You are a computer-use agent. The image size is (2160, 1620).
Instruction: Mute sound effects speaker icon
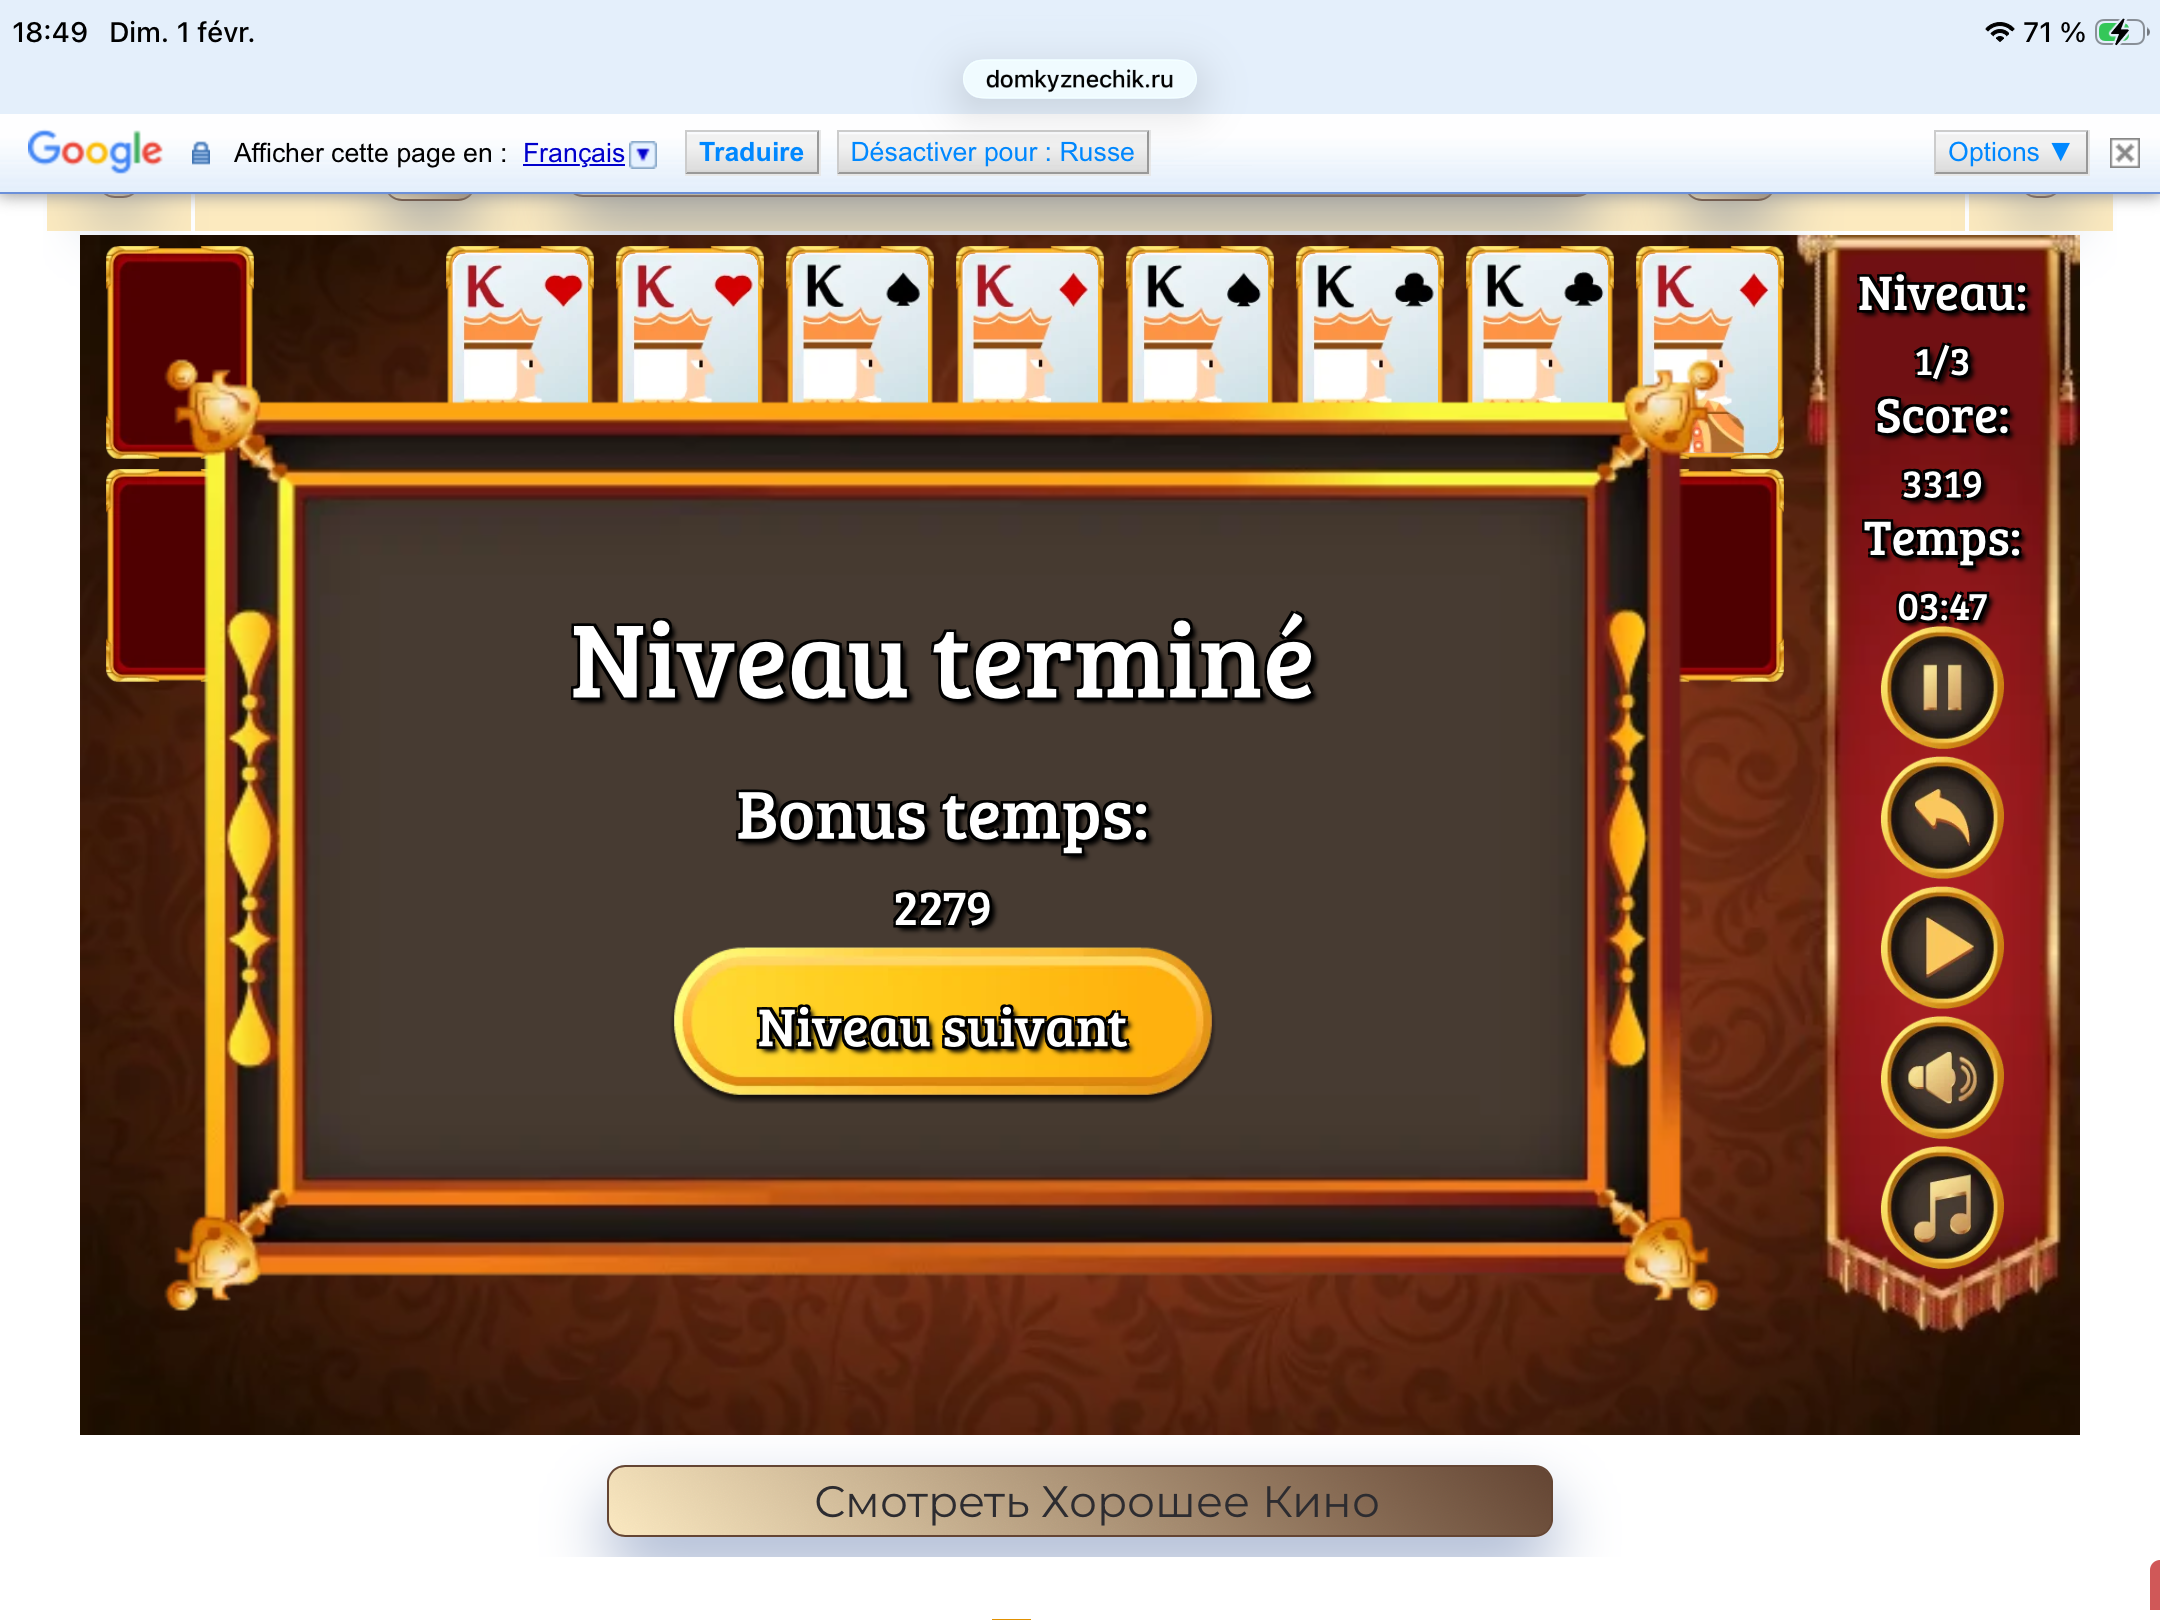coord(1941,1078)
